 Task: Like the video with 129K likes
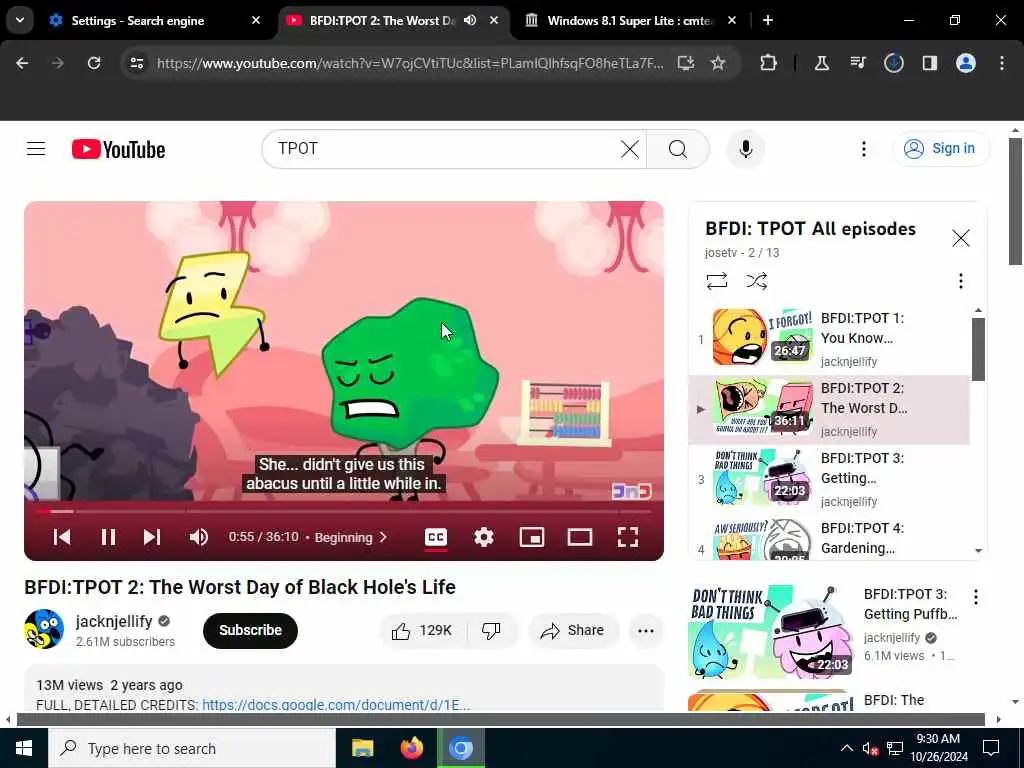point(423,630)
